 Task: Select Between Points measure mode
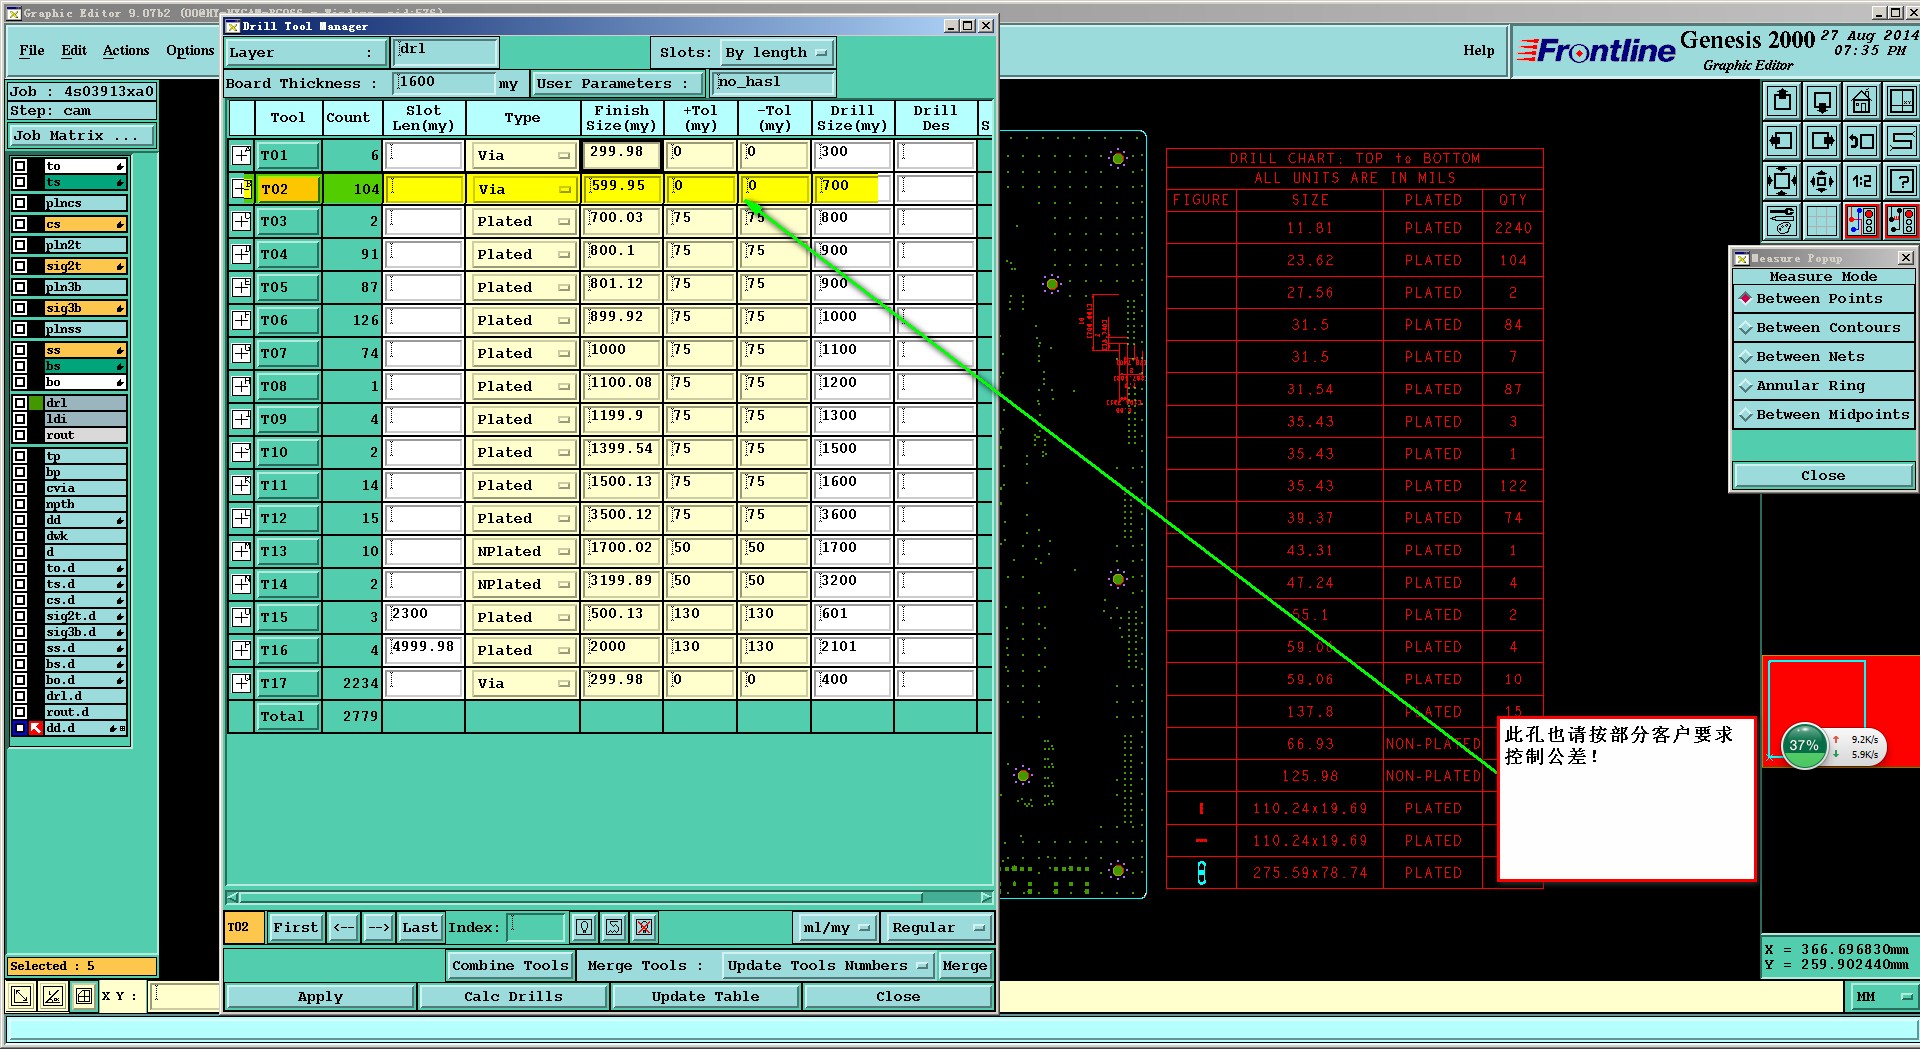(1823, 298)
